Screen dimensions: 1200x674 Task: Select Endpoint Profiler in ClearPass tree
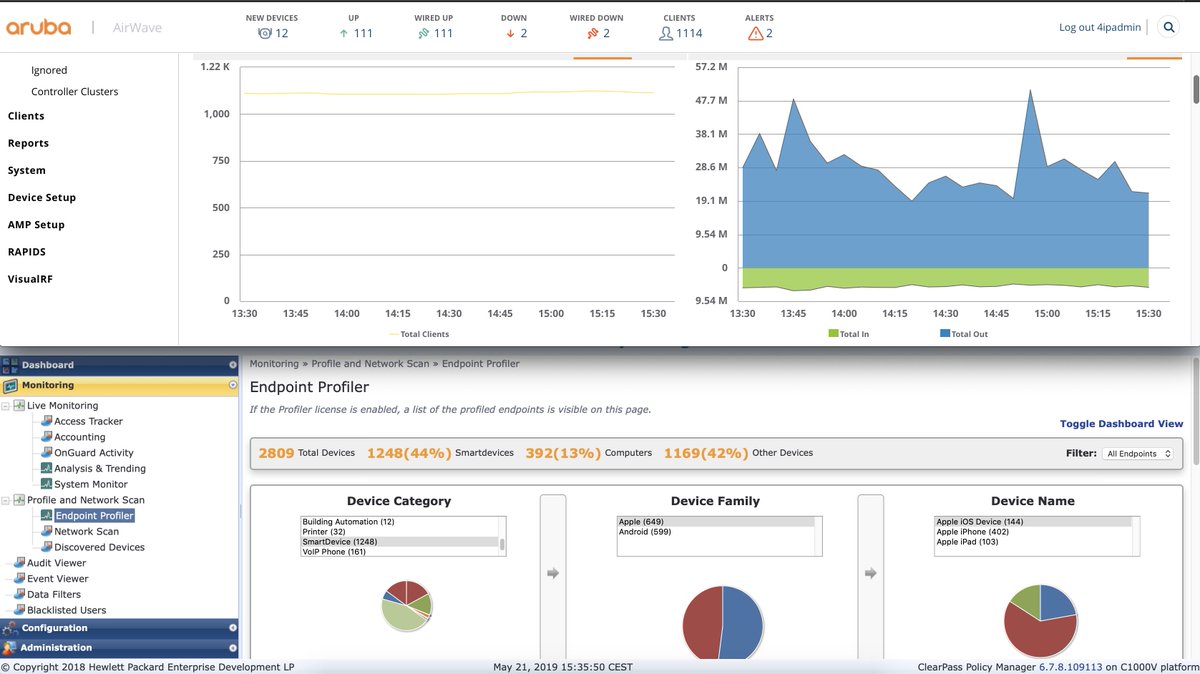click(94, 516)
